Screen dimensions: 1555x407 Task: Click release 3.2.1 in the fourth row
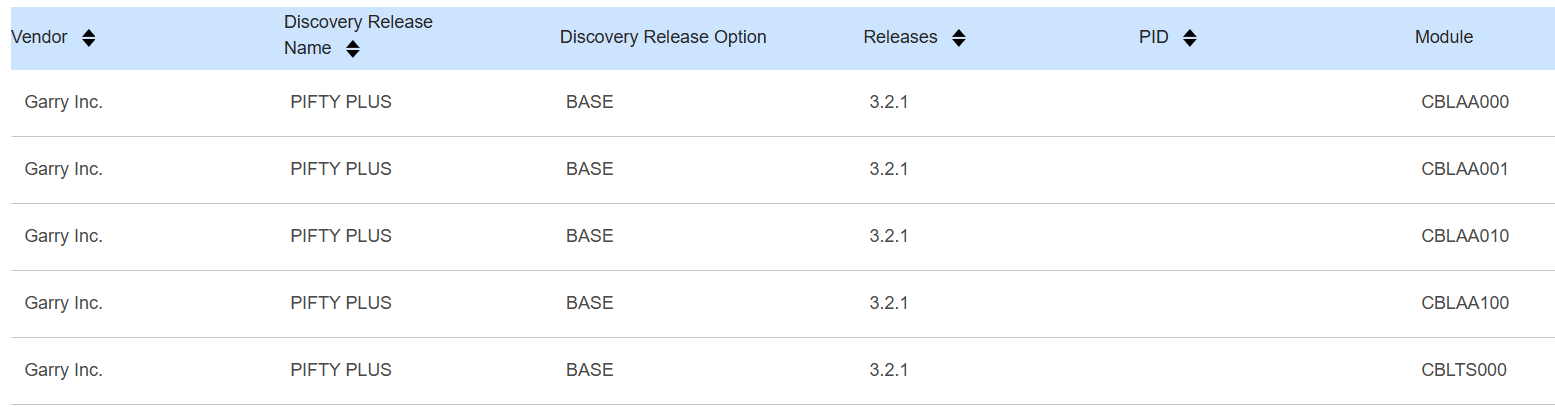[888, 303]
